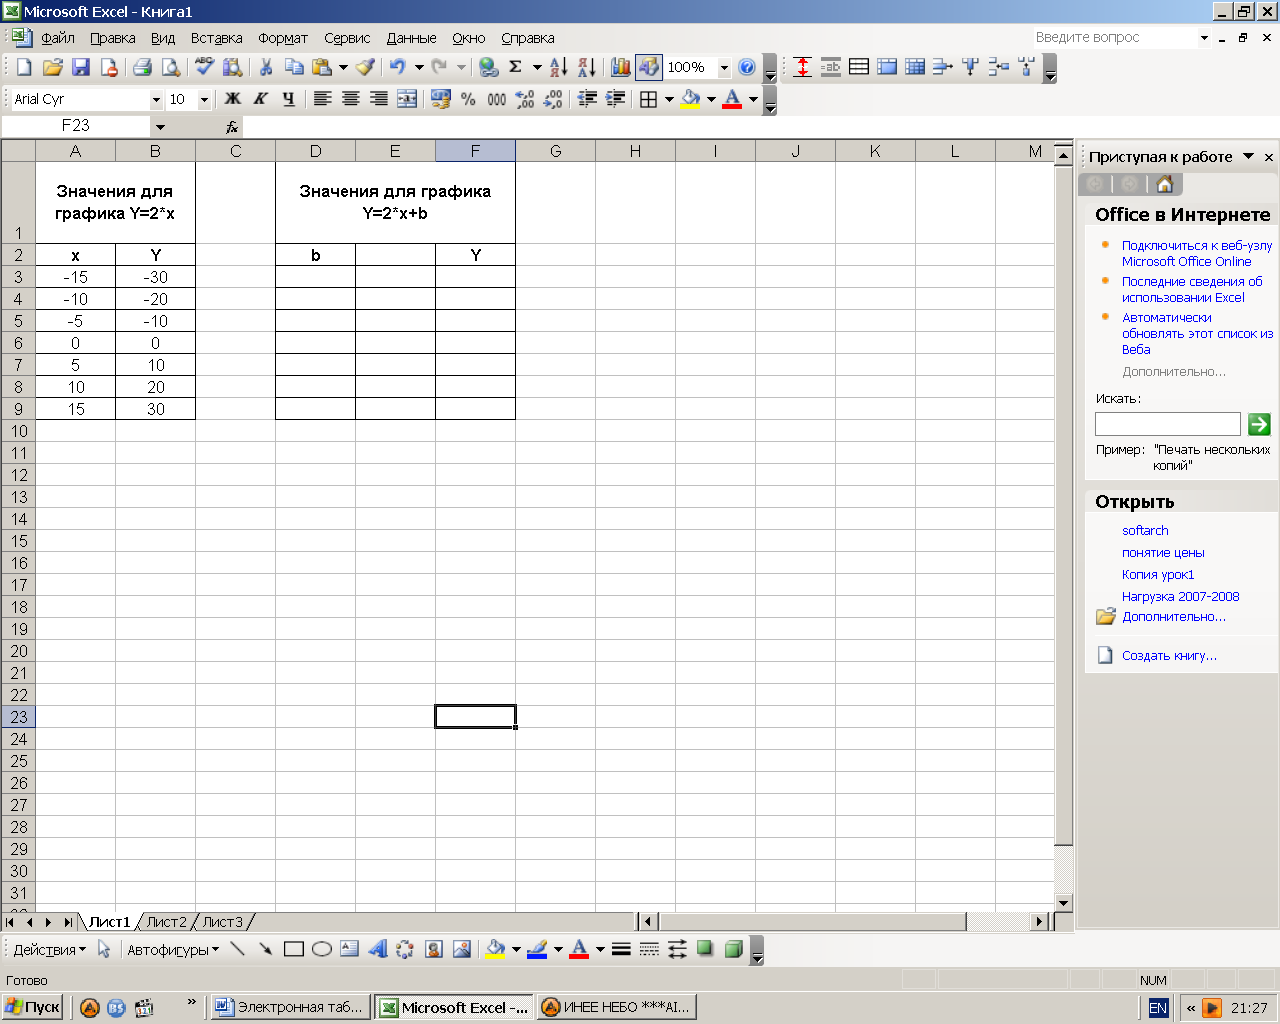Open recent file Нагрузка 2007-2008
Screen dimensions: 1280x1024
point(1180,596)
